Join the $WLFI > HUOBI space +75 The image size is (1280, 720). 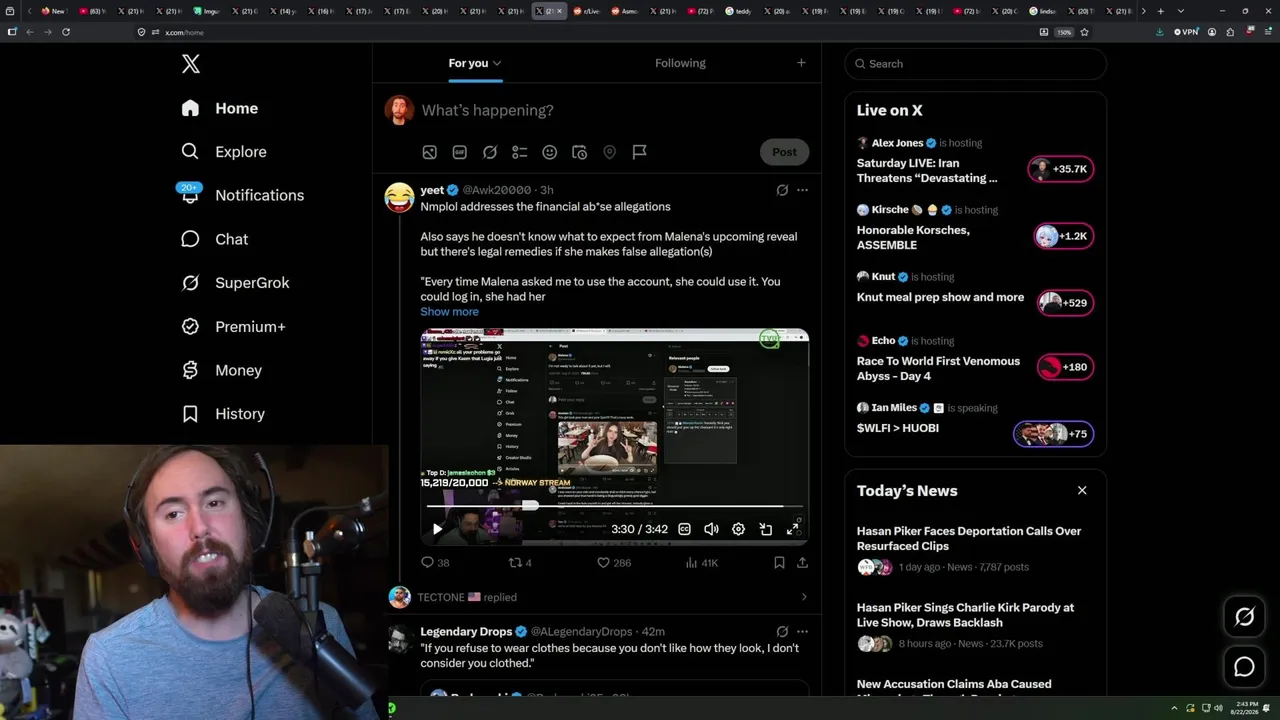click(x=1054, y=434)
